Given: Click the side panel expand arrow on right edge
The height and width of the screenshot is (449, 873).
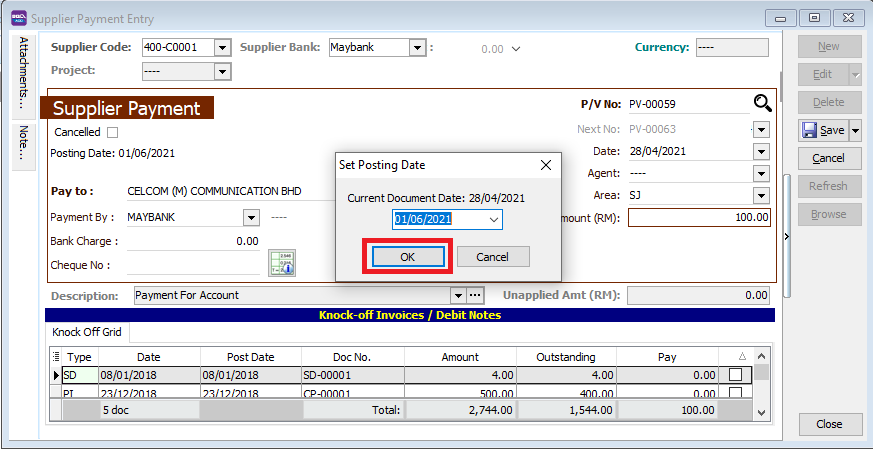Looking at the screenshot, I should click(x=787, y=237).
